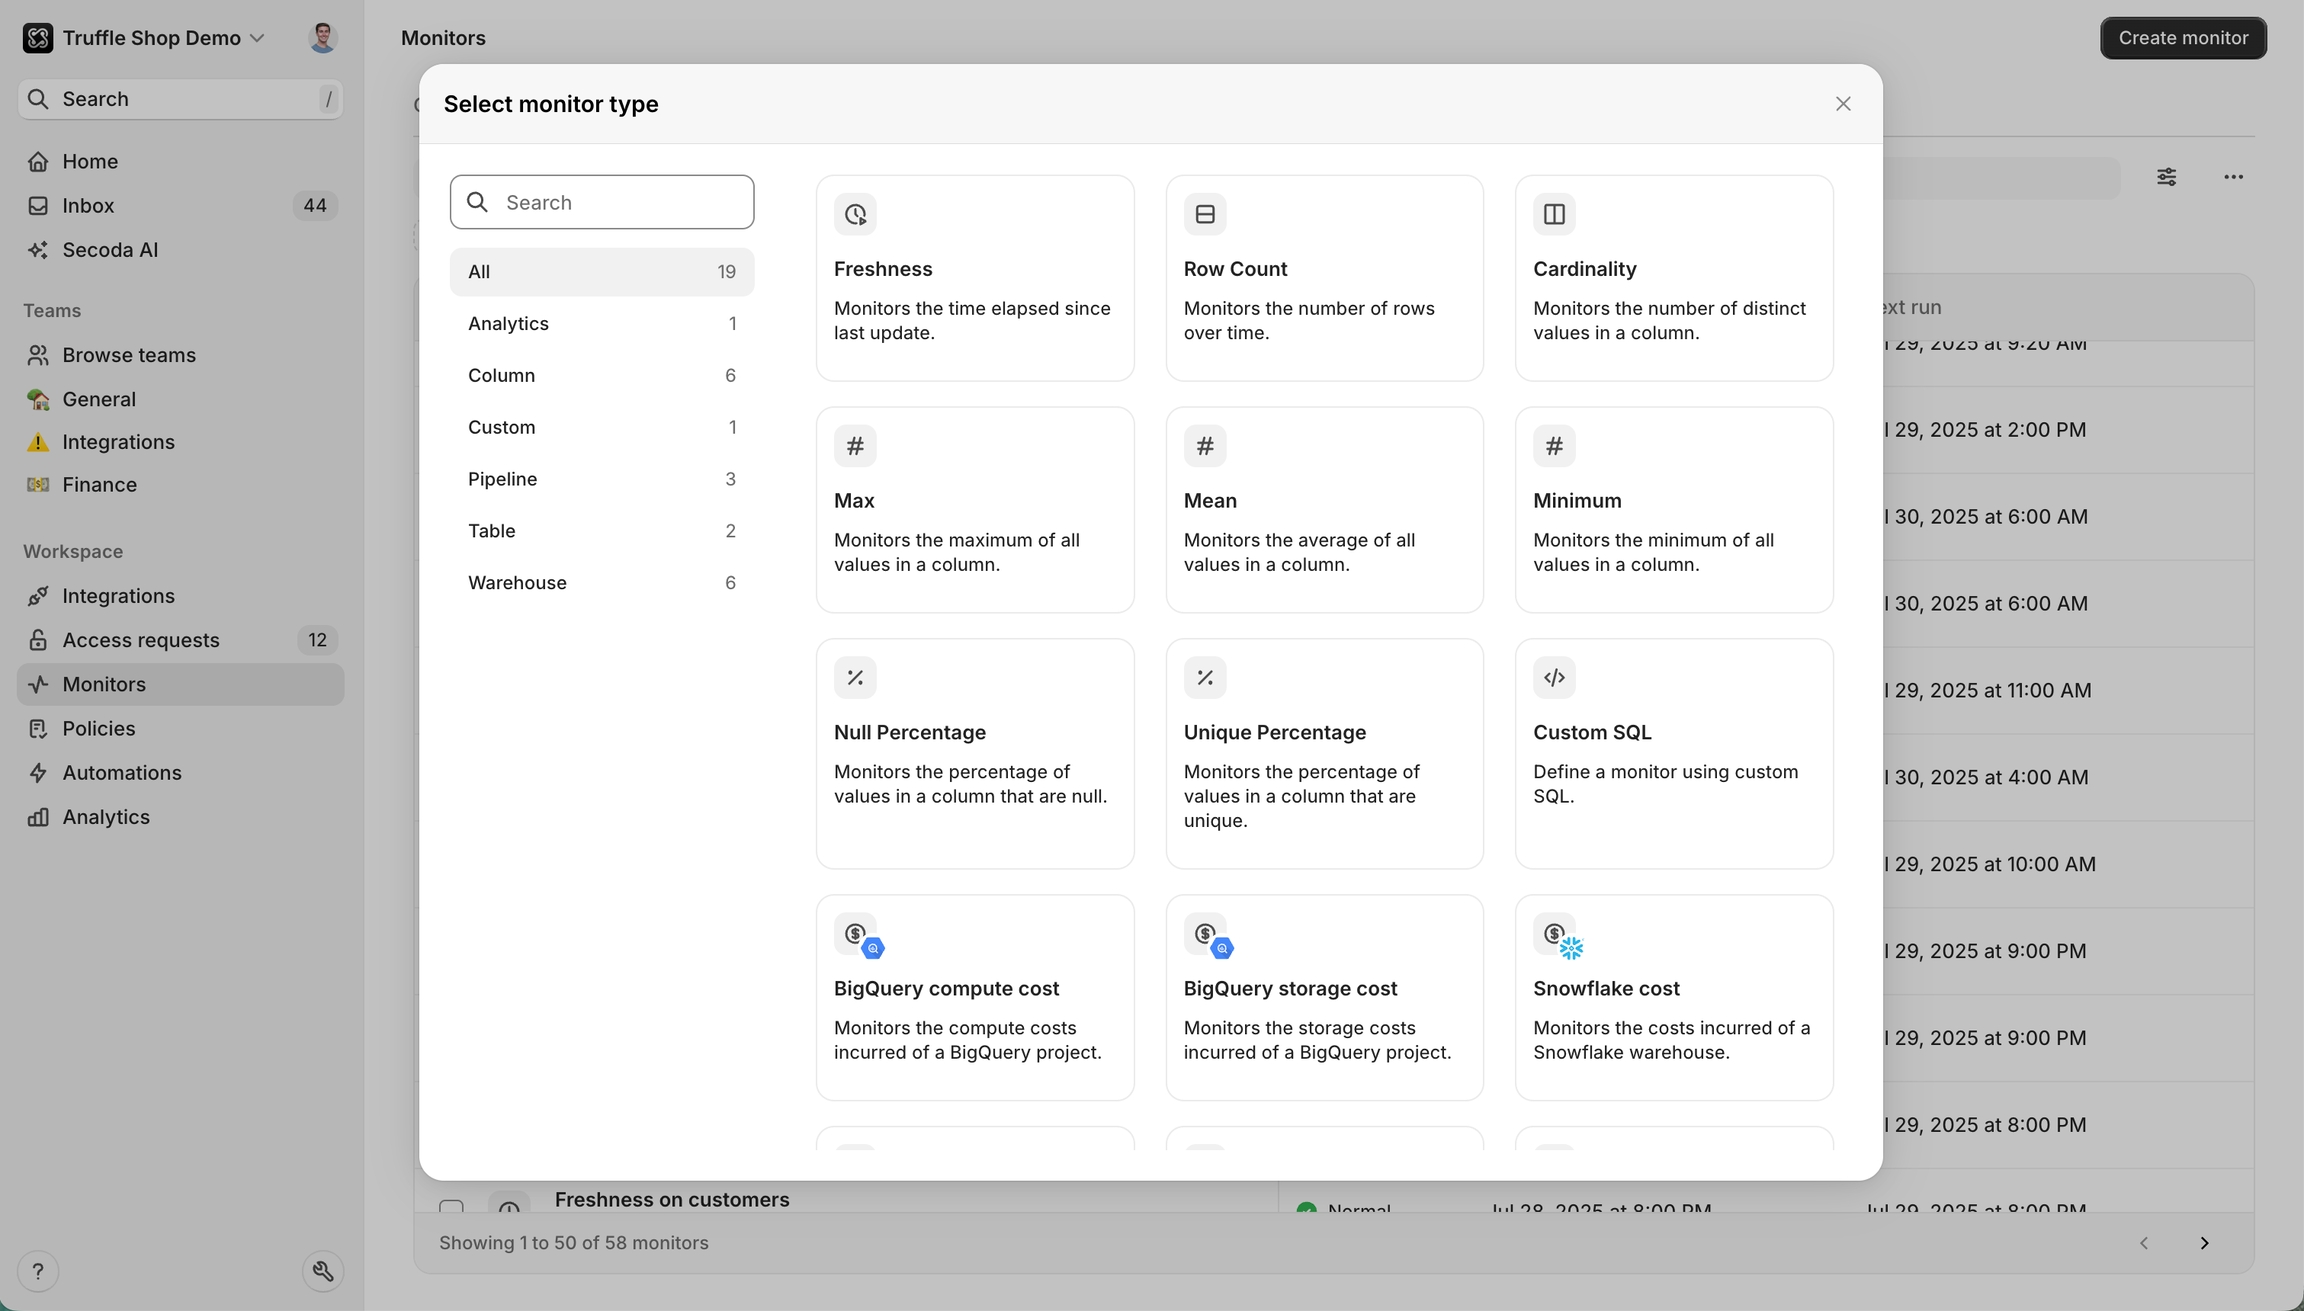This screenshot has width=2304, height=1311.
Task: Click BigQuery compute cost icon
Action: (x=858, y=936)
